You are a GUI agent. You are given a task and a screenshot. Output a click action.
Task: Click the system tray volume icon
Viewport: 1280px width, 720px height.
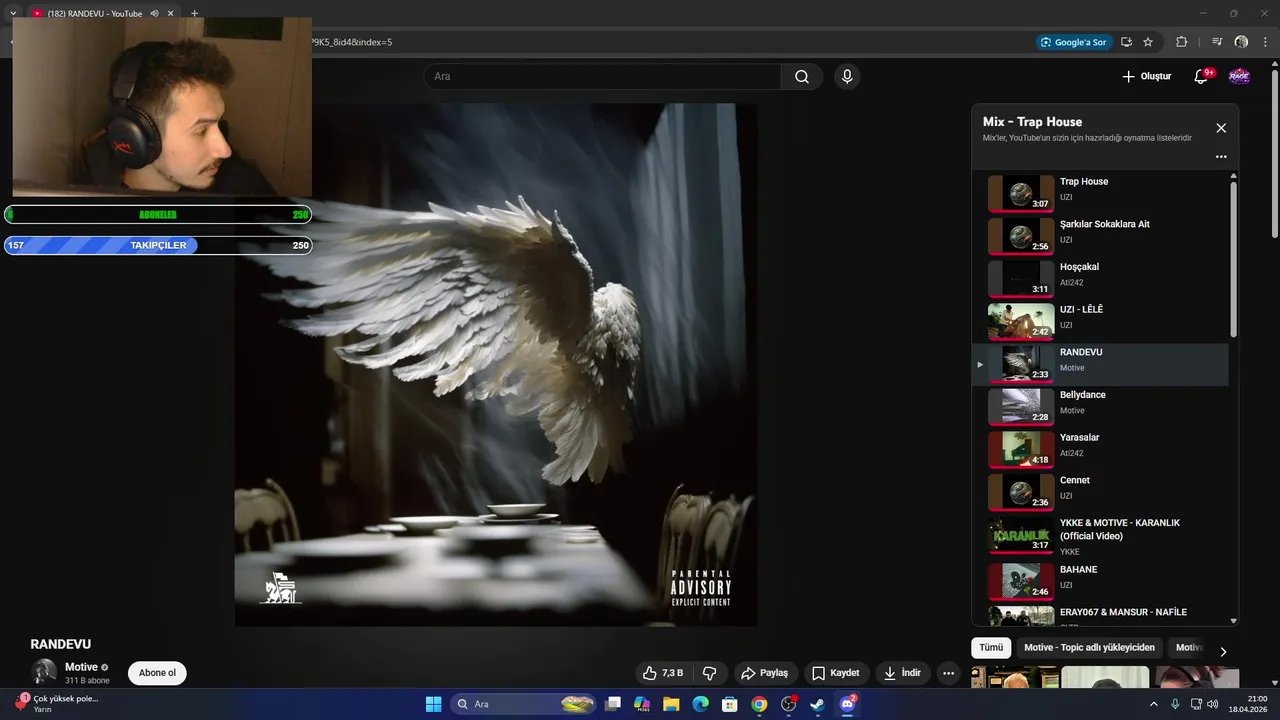click(x=1213, y=704)
